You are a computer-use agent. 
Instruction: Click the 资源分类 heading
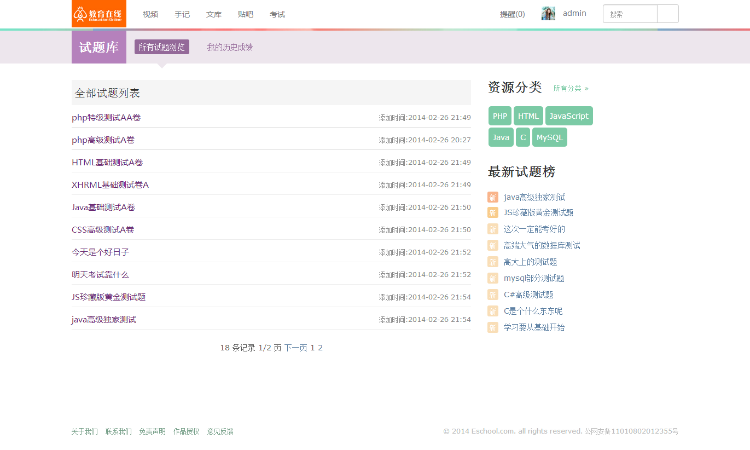pyautogui.click(x=515, y=88)
